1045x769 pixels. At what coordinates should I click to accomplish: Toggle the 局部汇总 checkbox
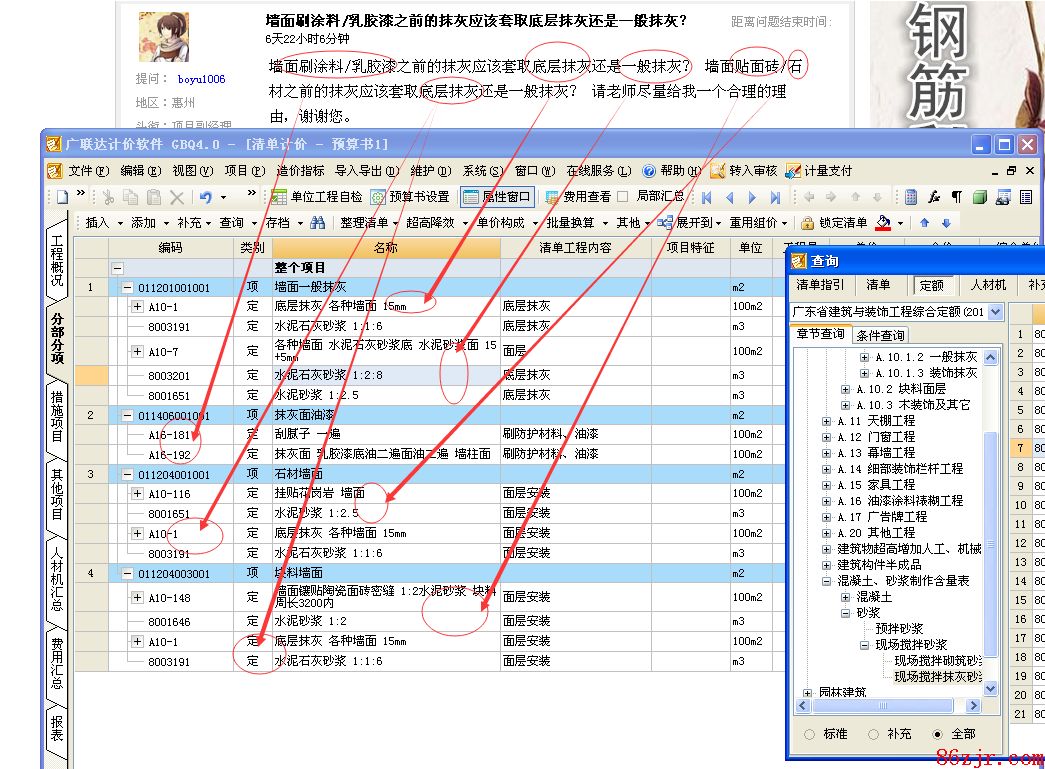[x=623, y=197]
